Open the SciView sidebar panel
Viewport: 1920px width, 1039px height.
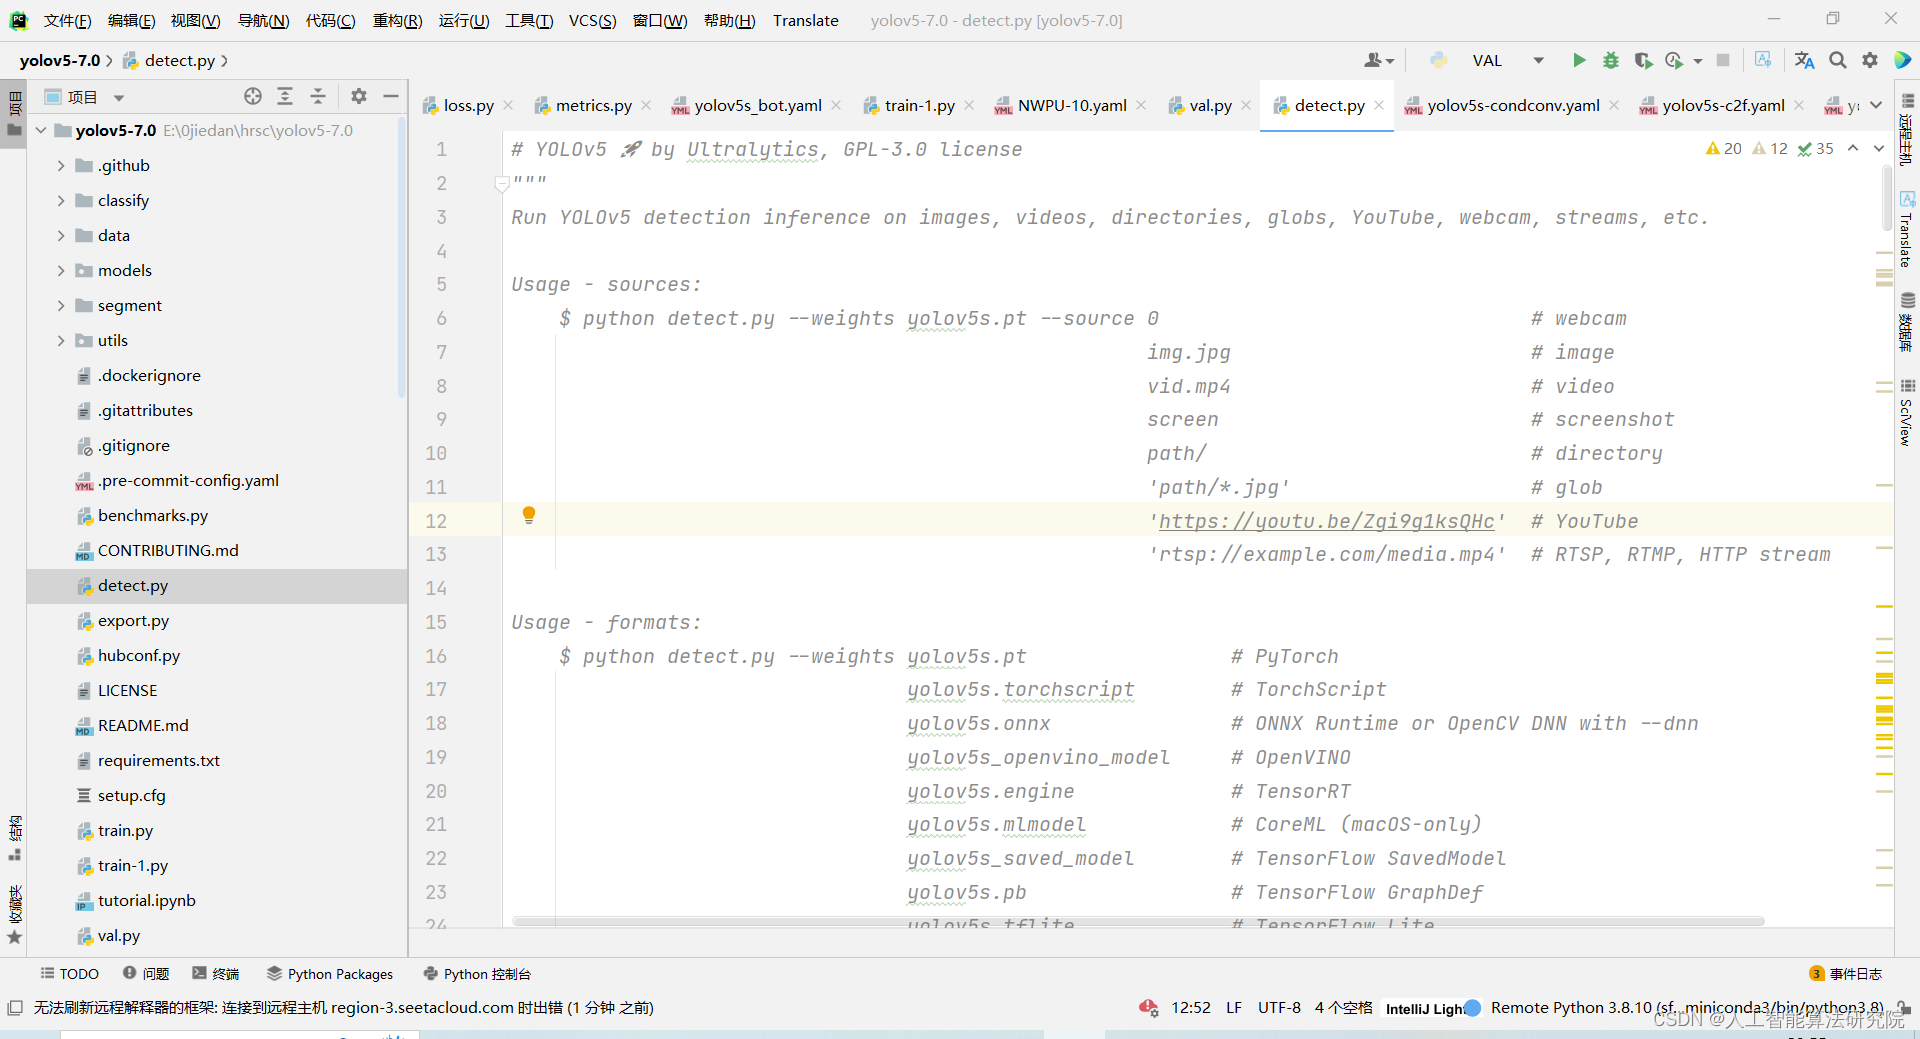[1907, 412]
